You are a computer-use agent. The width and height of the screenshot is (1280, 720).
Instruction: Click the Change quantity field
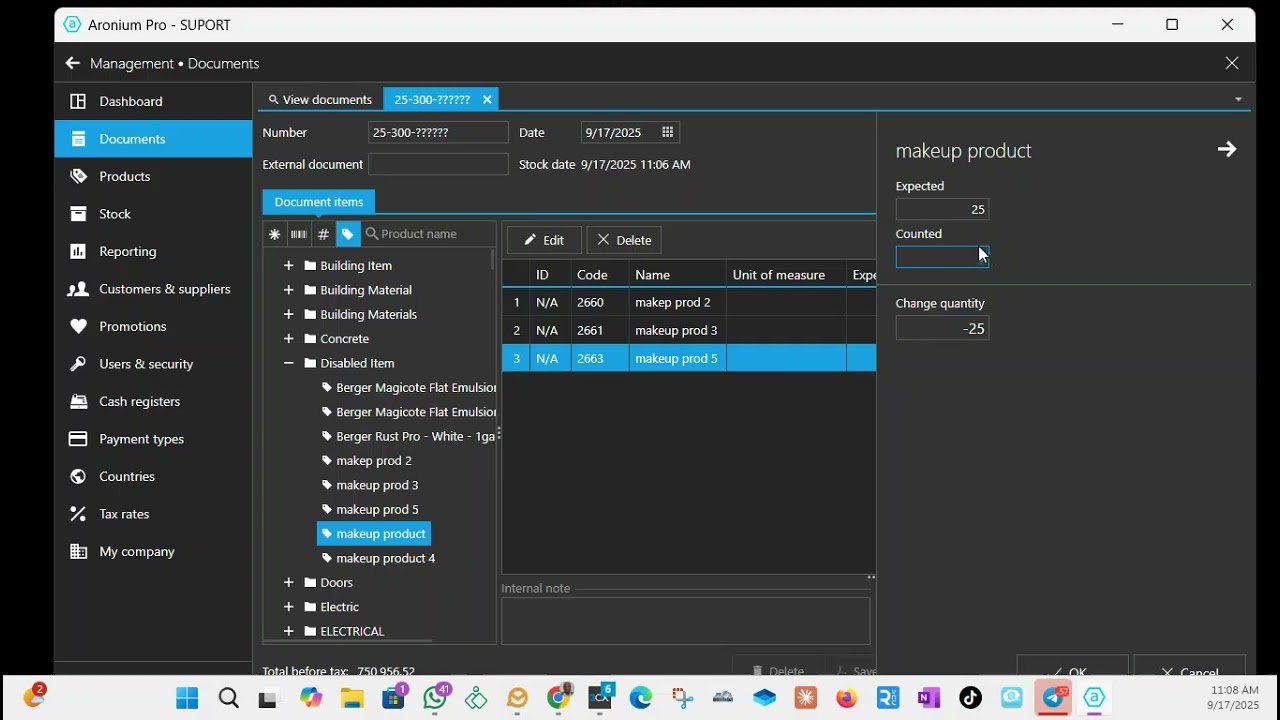tap(942, 328)
